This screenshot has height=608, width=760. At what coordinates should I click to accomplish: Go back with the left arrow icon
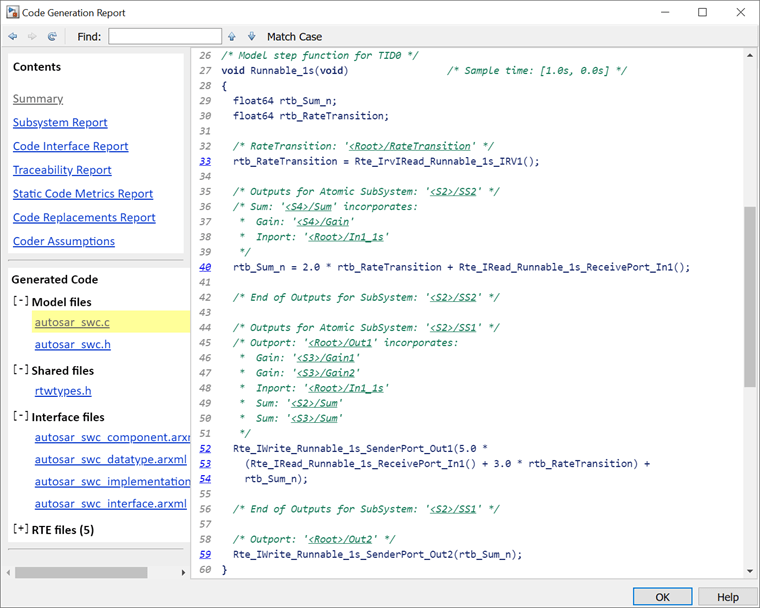(x=13, y=36)
